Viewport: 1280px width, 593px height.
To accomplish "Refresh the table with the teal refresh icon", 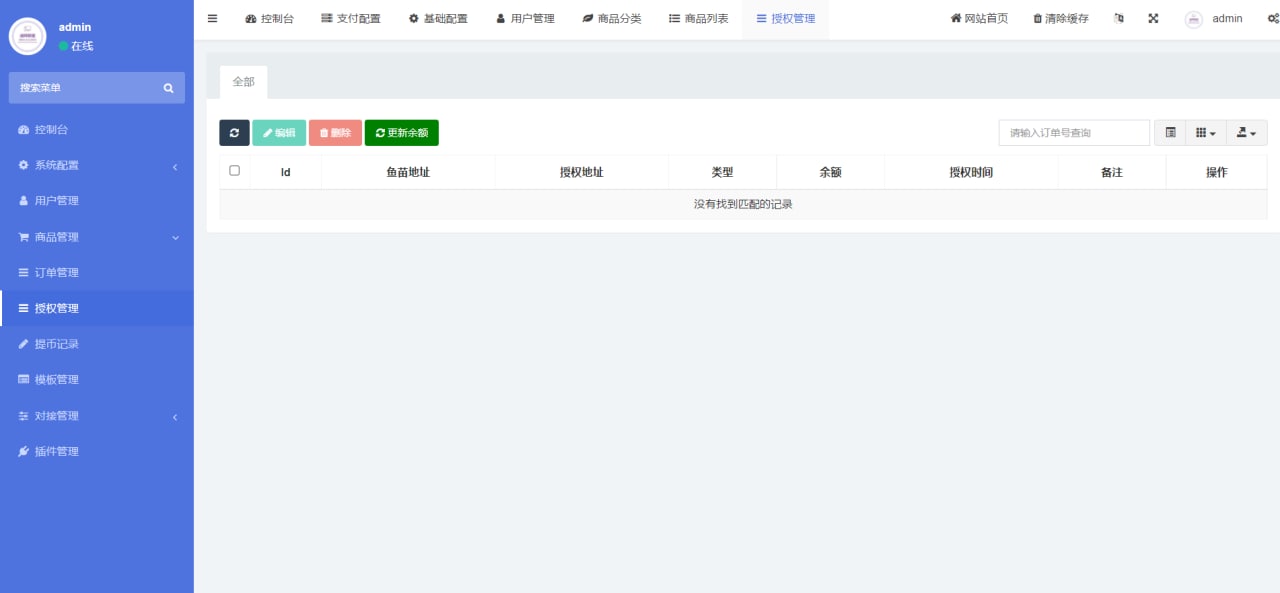I will pos(234,132).
